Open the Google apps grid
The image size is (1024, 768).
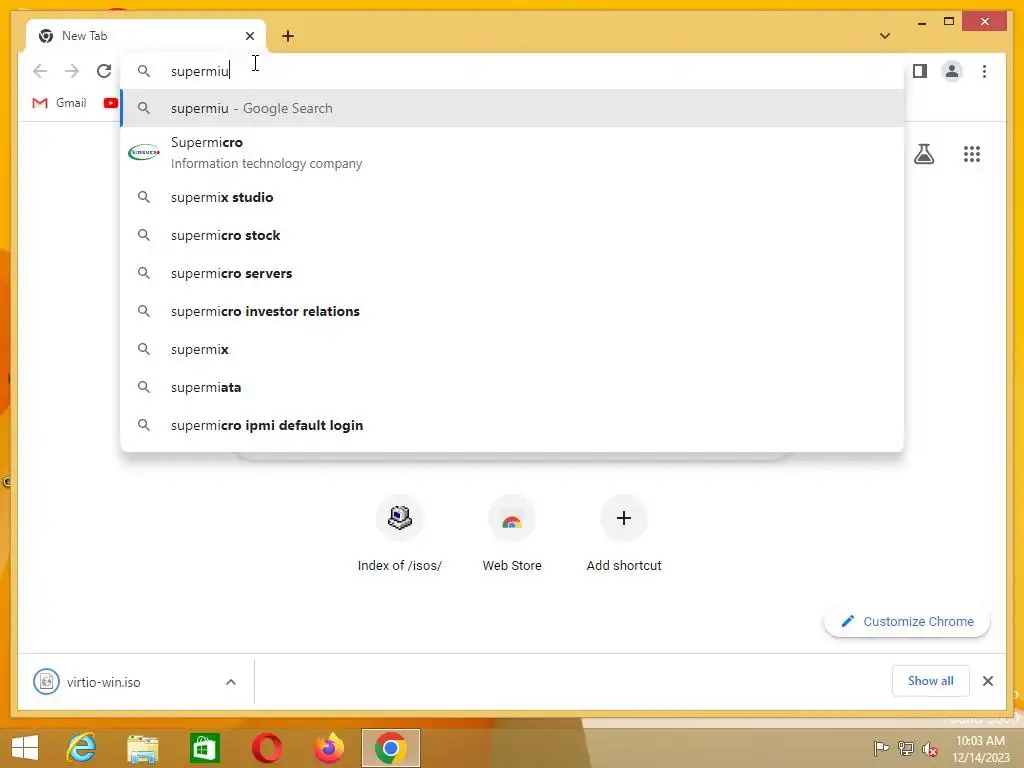972,154
